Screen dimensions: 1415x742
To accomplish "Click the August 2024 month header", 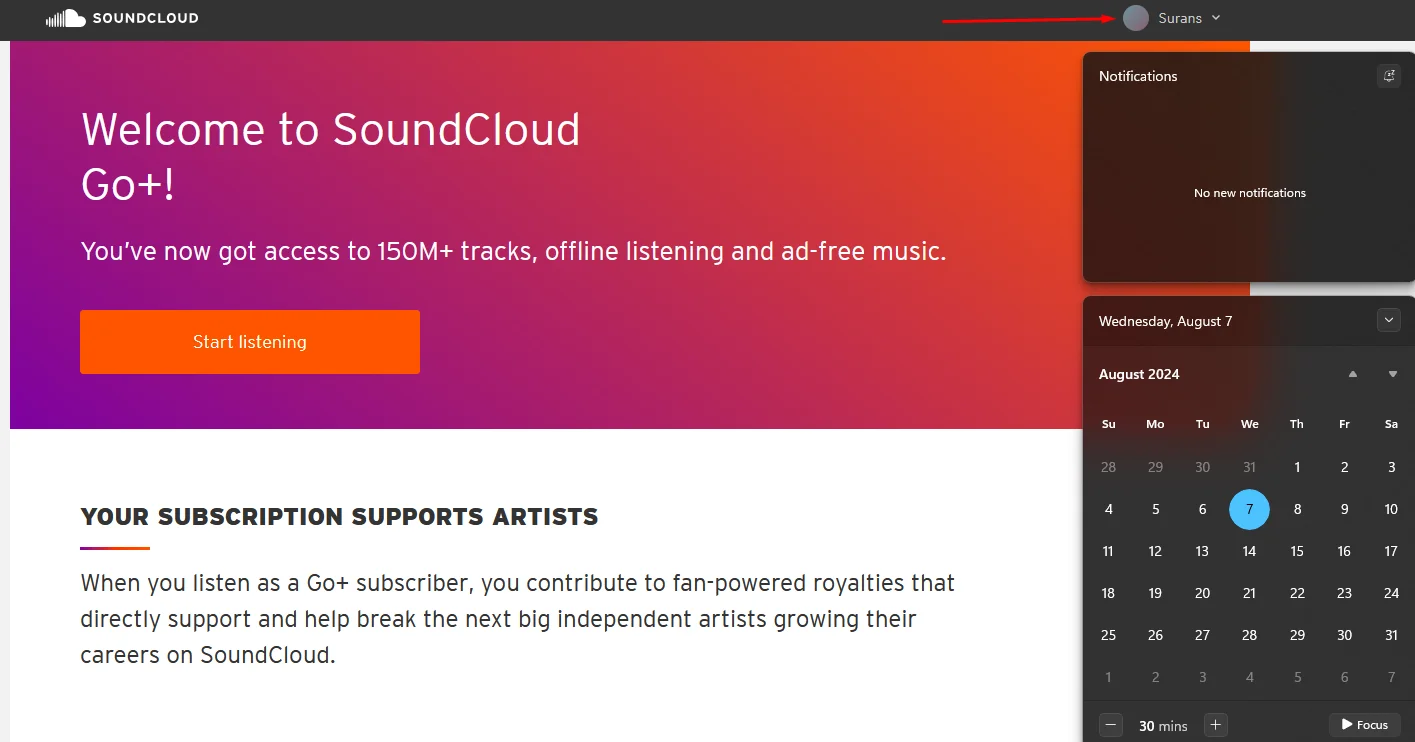I will point(1139,374).
